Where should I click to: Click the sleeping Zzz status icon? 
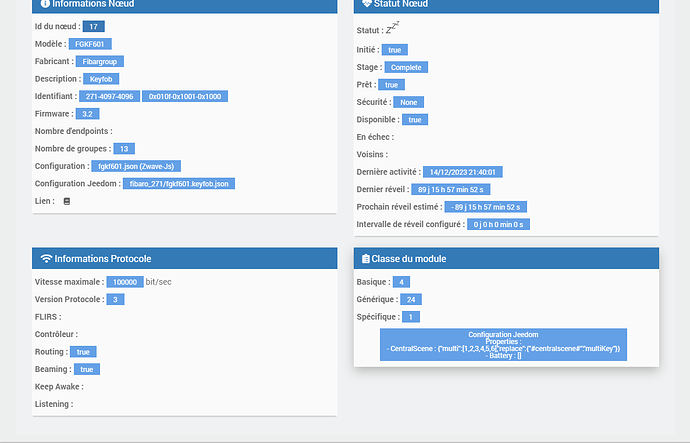click(x=393, y=28)
